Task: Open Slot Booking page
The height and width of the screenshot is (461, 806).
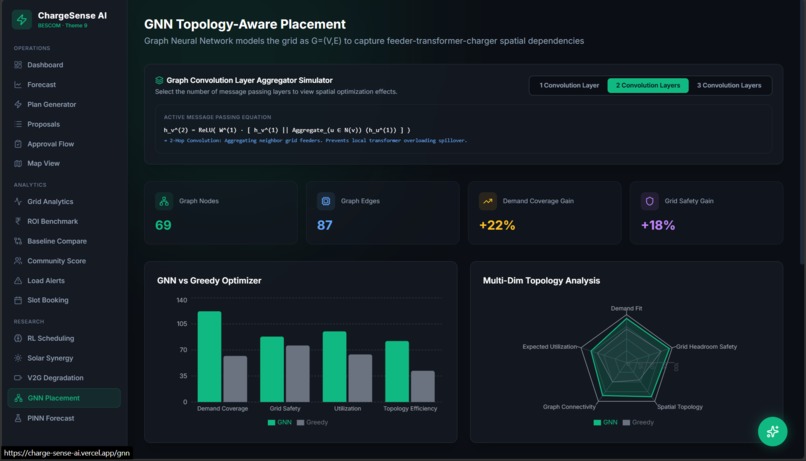Action: 64,300
